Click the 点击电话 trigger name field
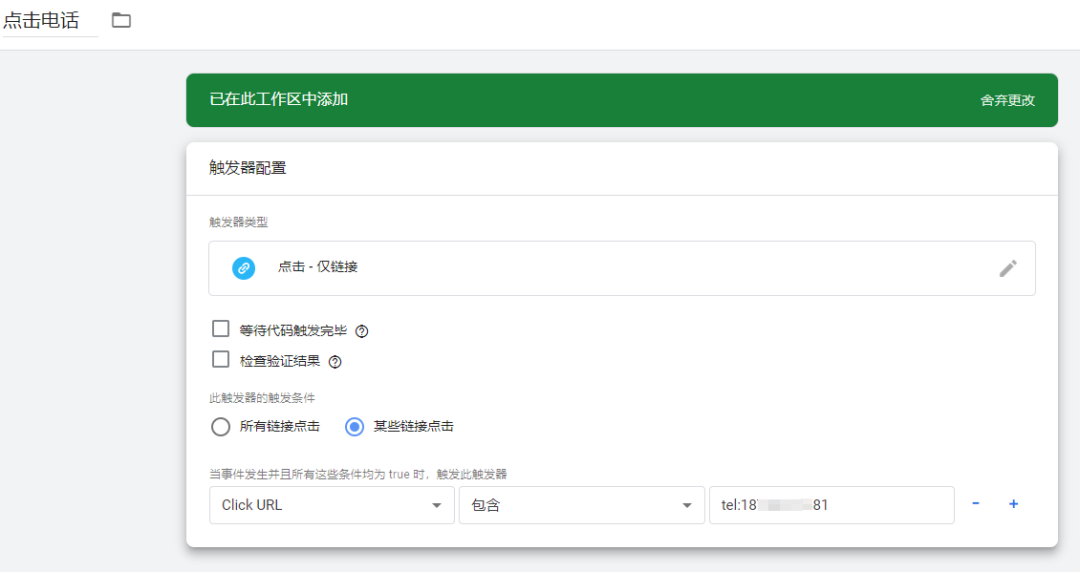This screenshot has width=1080, height=572. click(x=50, y=21)
